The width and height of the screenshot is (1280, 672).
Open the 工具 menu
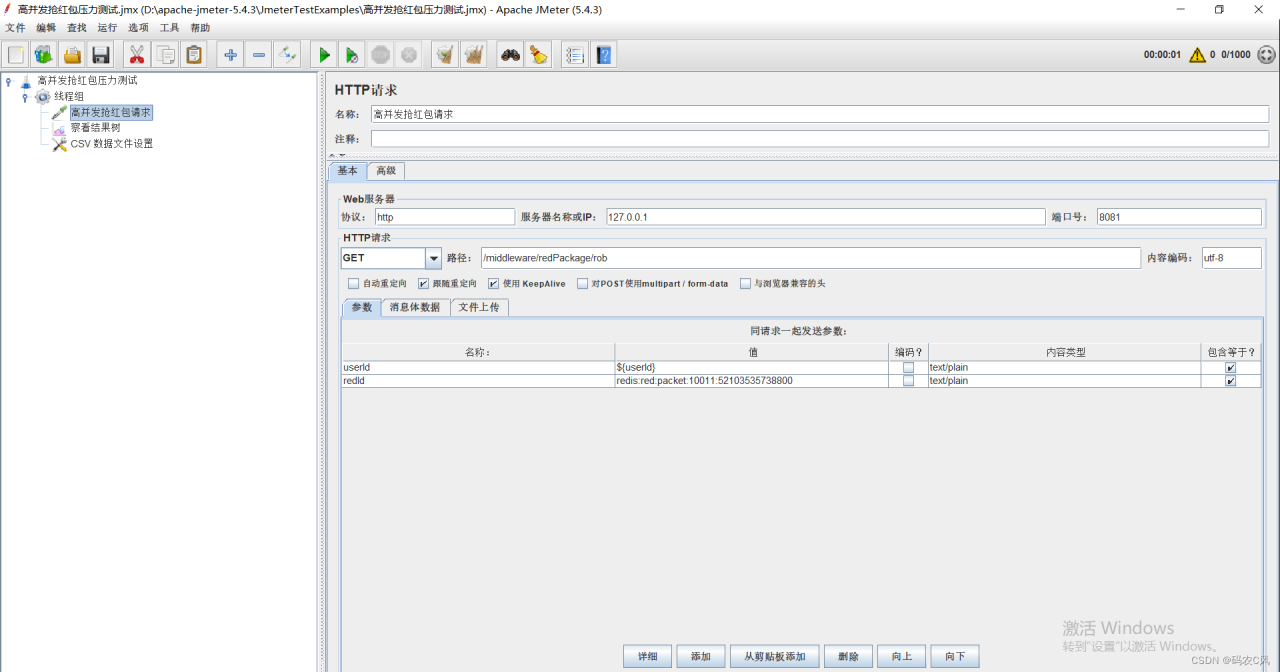[170, 28]
